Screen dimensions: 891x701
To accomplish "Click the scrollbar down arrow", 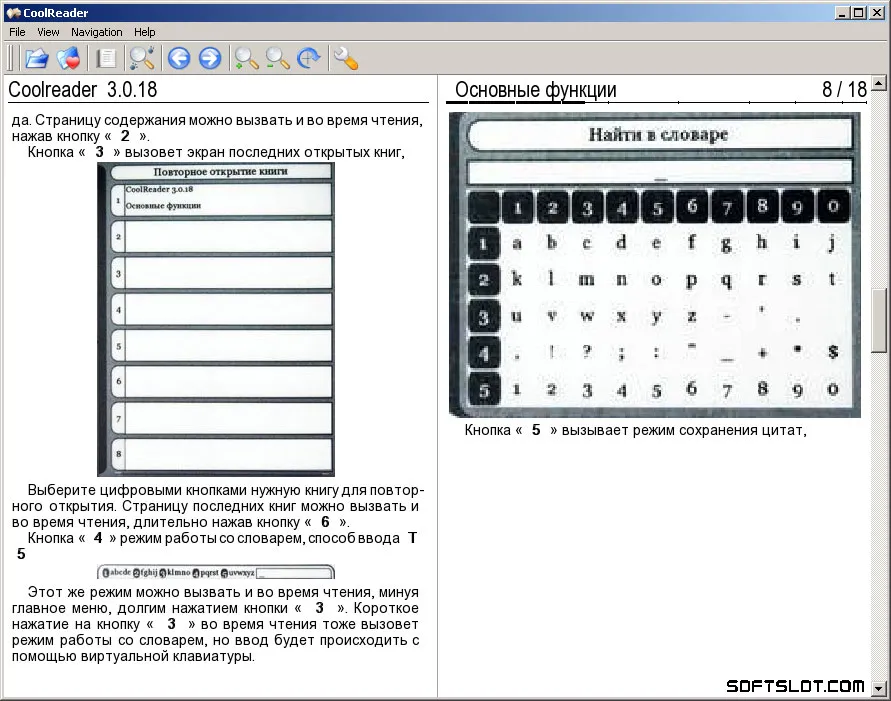I will pos(878,689).
